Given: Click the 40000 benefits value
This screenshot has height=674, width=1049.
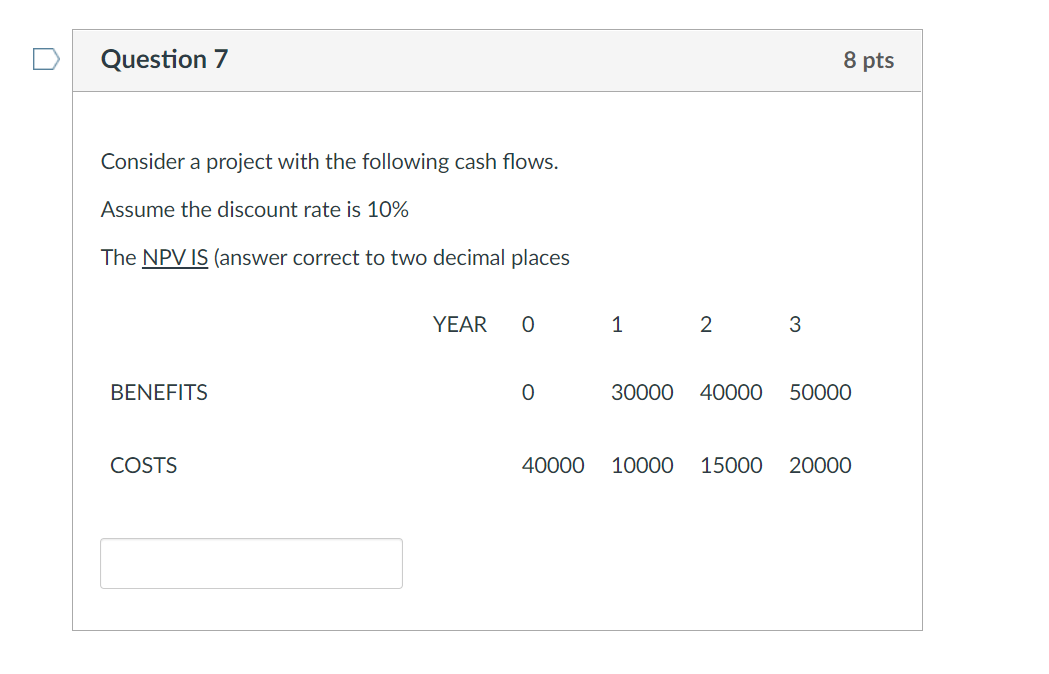Looking at the screenshot, I should (x=731, y=392).
